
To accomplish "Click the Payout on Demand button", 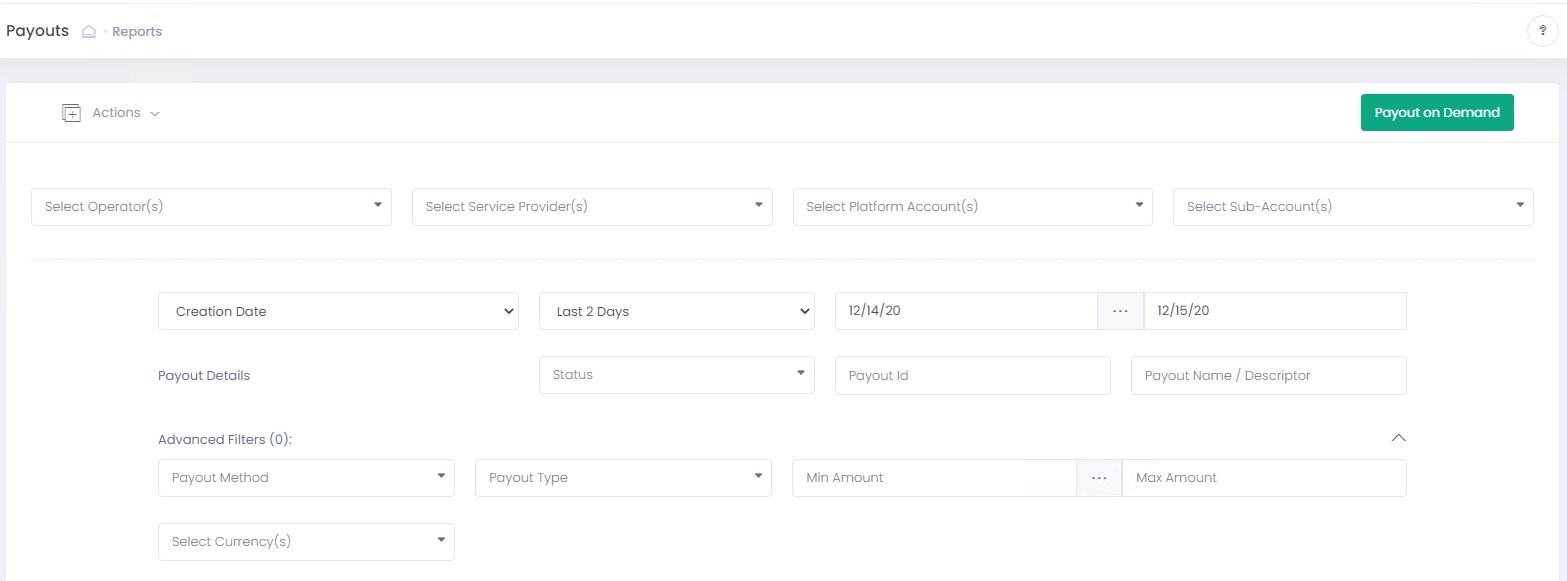I will 1436,113.
